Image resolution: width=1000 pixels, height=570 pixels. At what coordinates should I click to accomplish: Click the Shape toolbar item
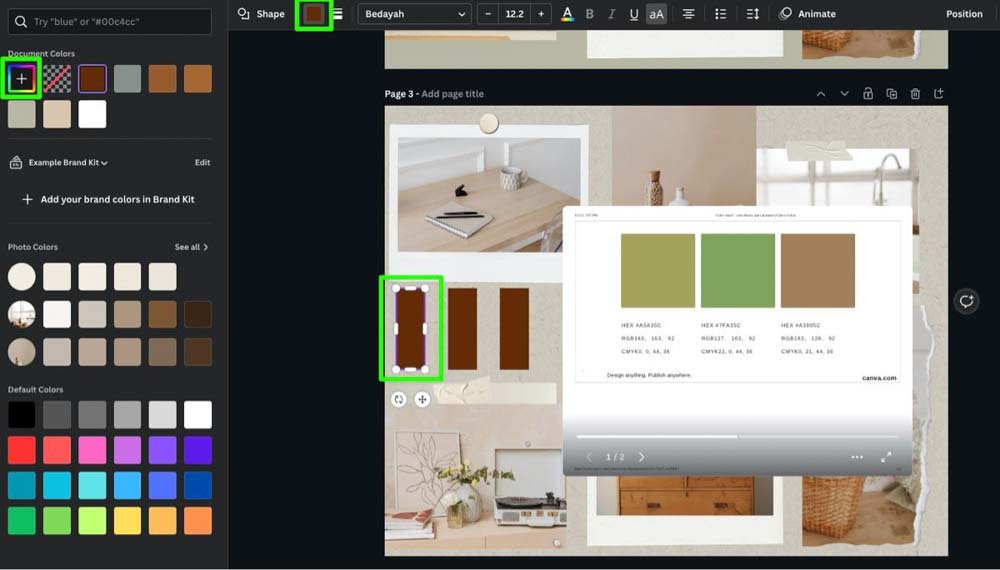261,14
